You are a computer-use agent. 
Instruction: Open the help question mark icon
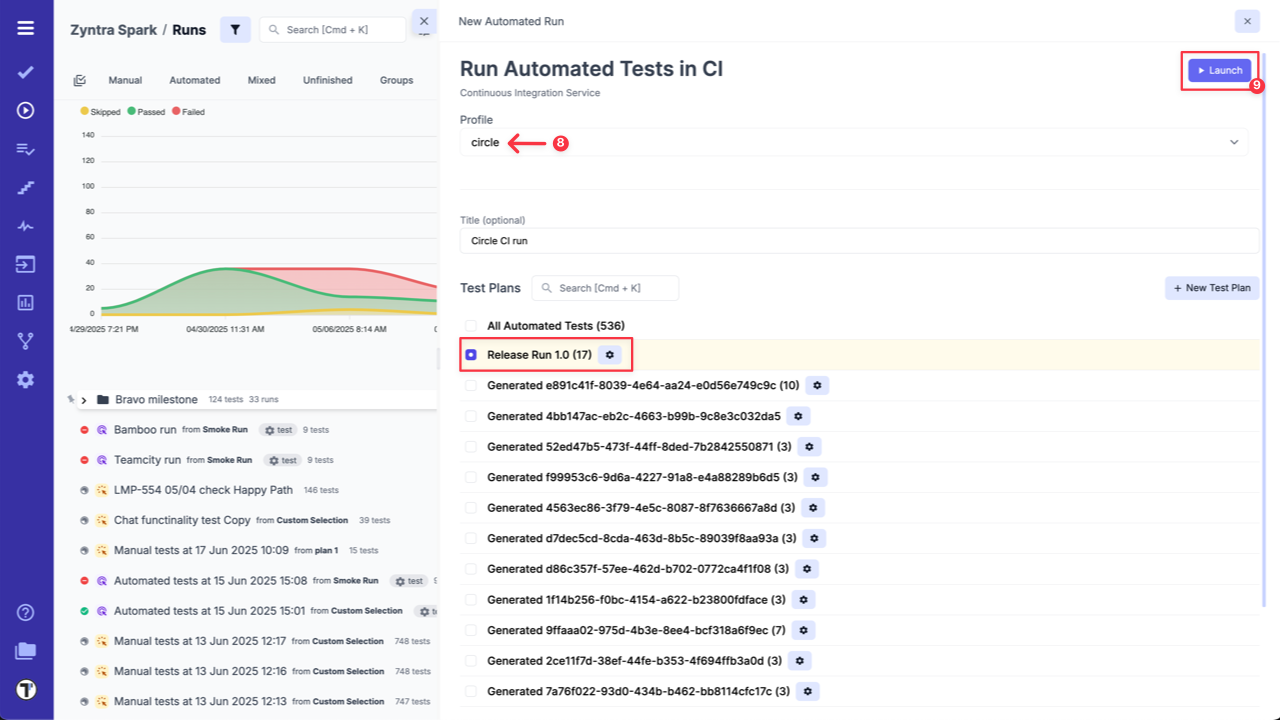pos(25,612)
